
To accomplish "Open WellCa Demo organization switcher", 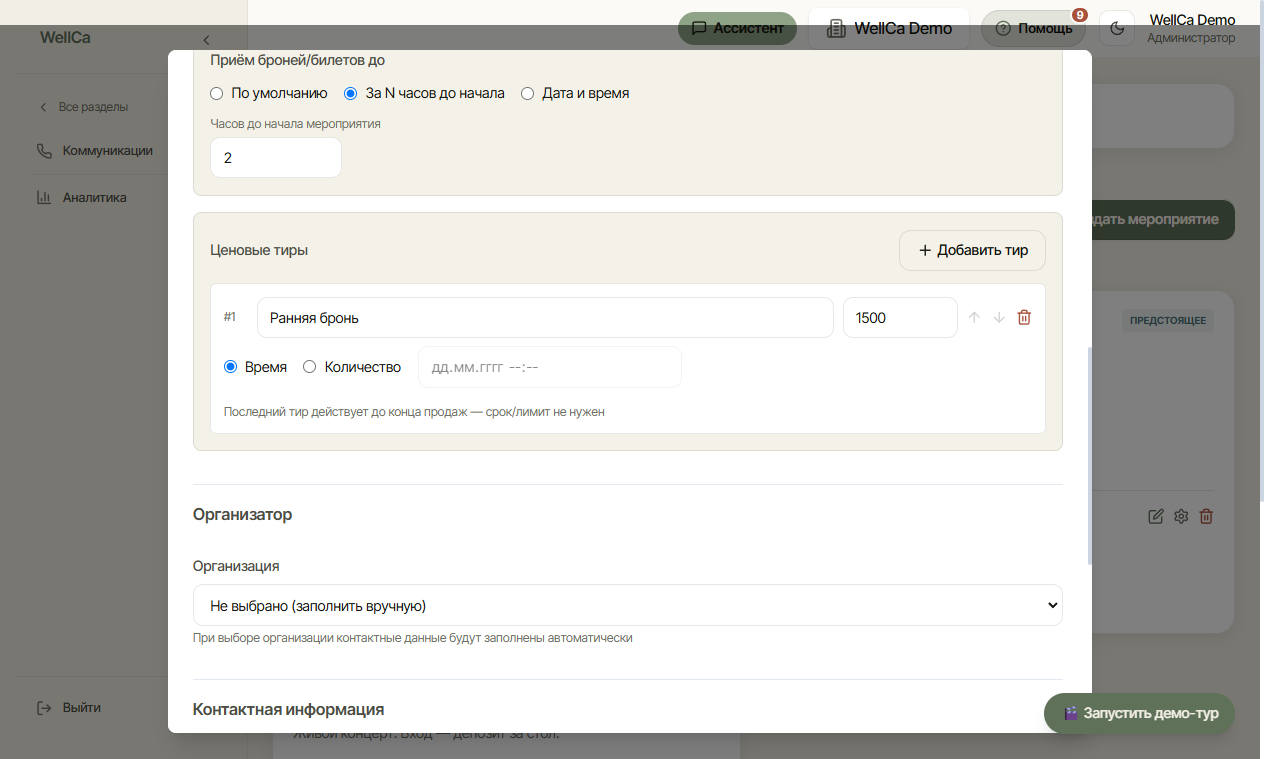I will coord(889,28).
